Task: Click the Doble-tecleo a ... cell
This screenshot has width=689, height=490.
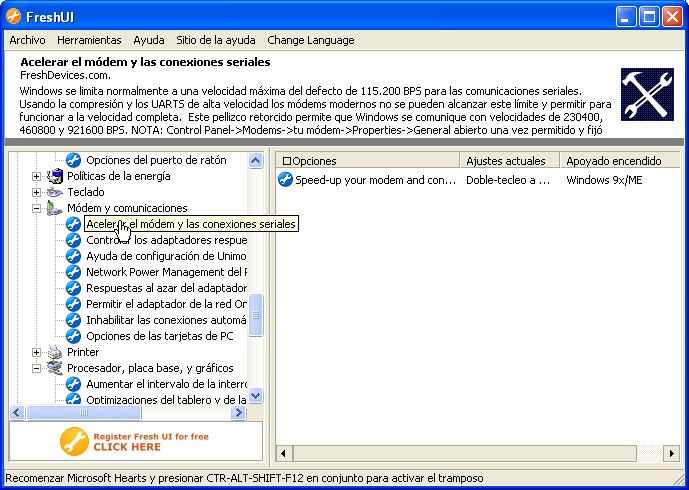Action: [x=508, y=180]
